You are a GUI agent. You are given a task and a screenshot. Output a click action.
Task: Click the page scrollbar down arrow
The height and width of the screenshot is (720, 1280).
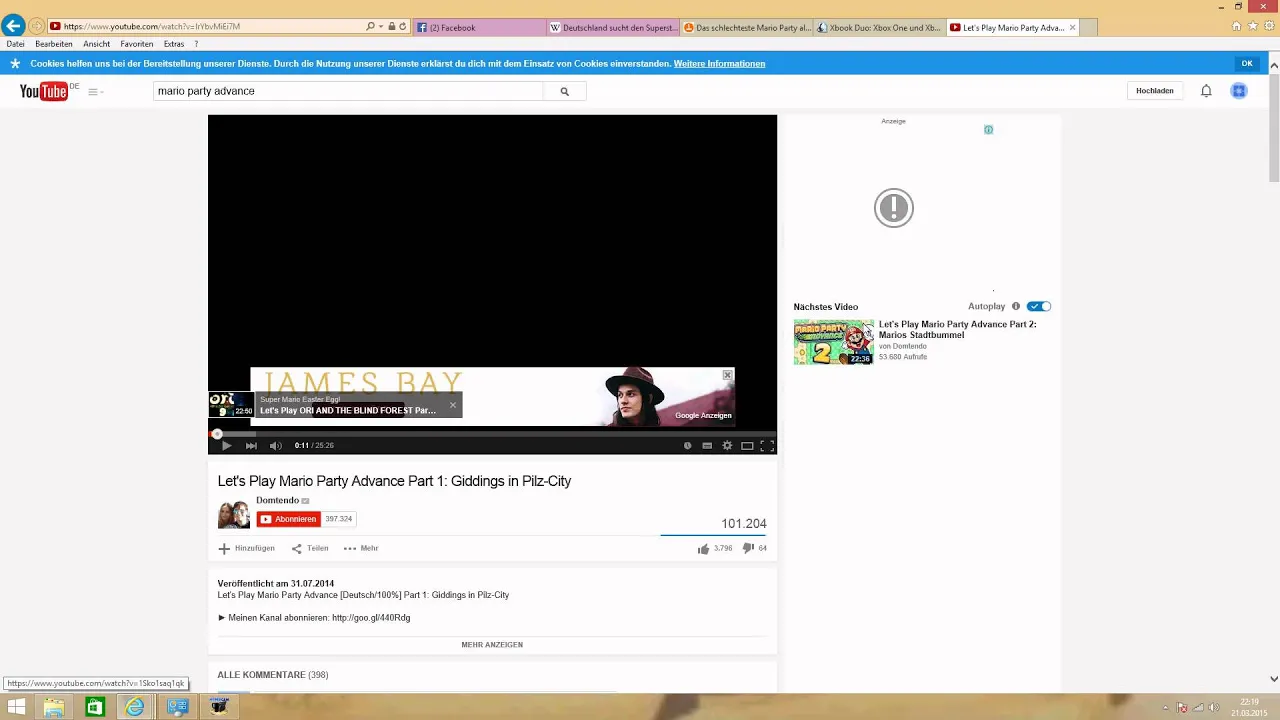pos(1273,679)
